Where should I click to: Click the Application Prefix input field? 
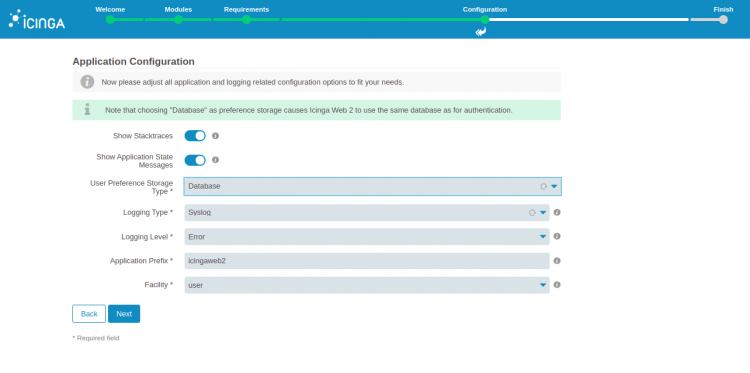(367, 261)
